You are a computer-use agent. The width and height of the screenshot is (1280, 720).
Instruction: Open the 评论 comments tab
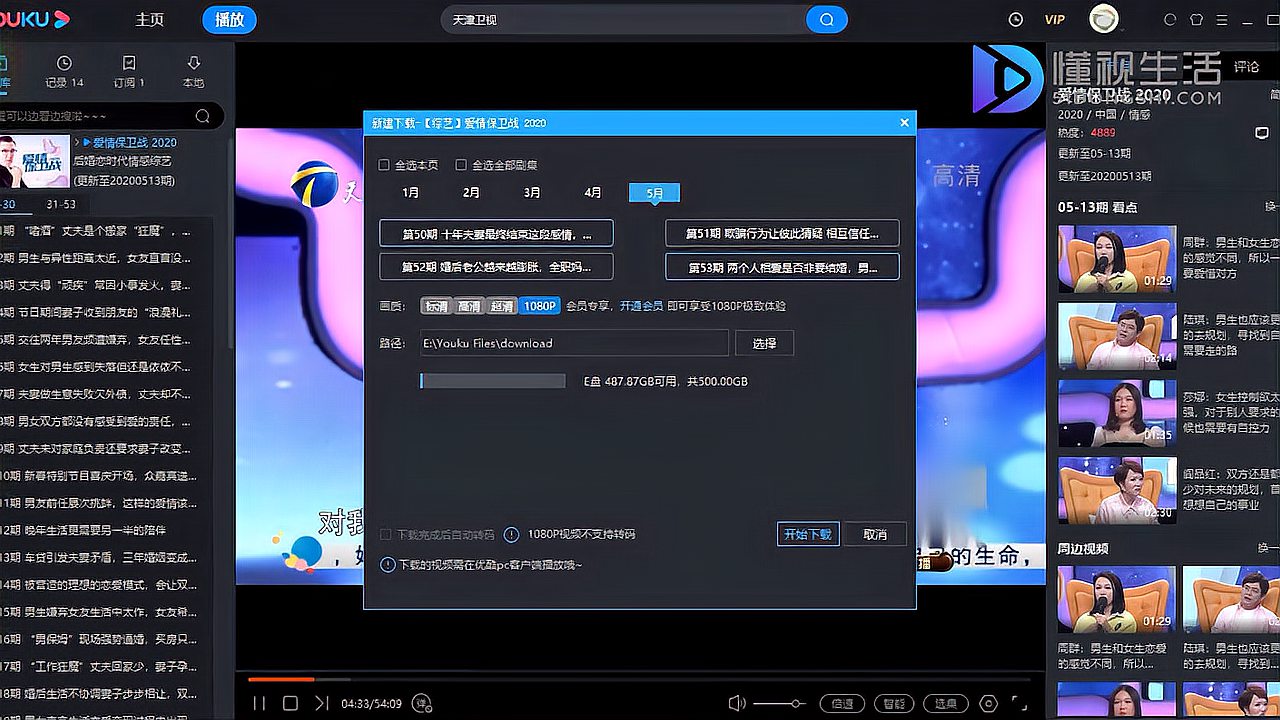point(1246,66)
